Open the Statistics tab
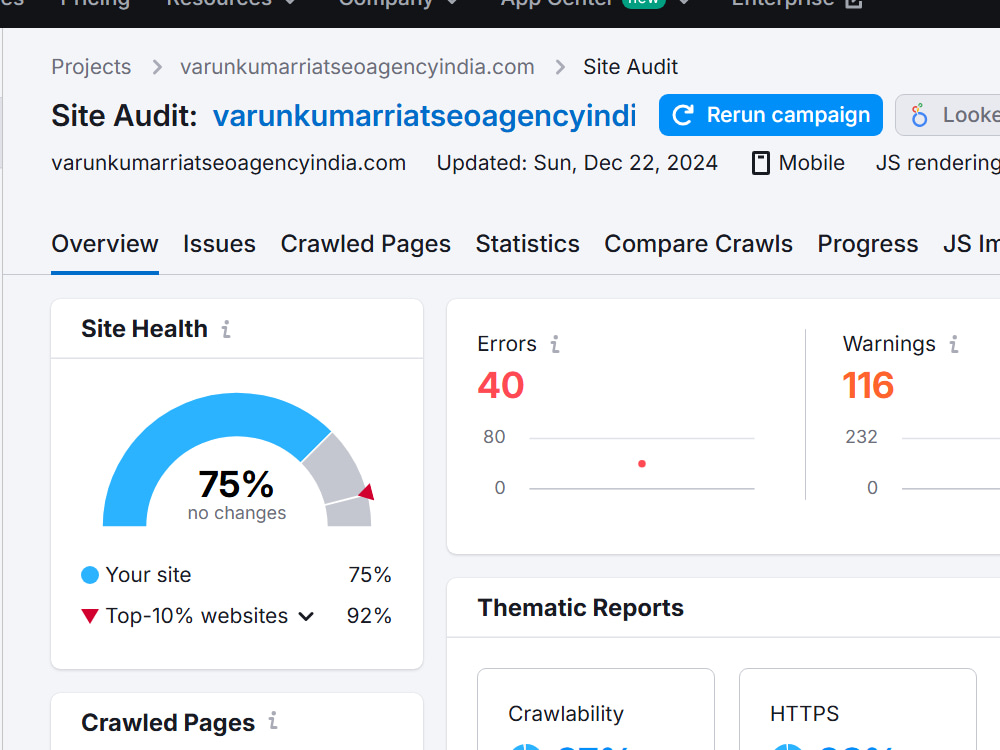The image size is (1000, 750). [527, 244]
